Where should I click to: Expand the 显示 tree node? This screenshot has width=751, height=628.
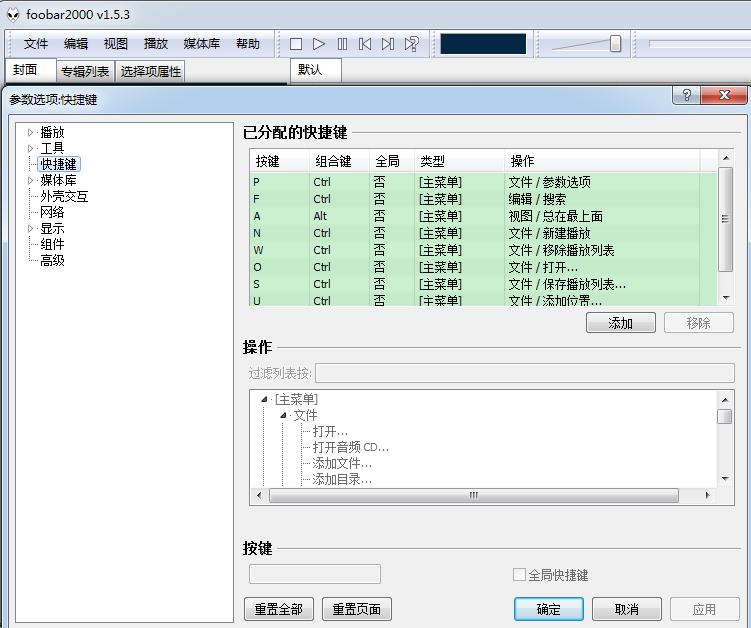30,228
